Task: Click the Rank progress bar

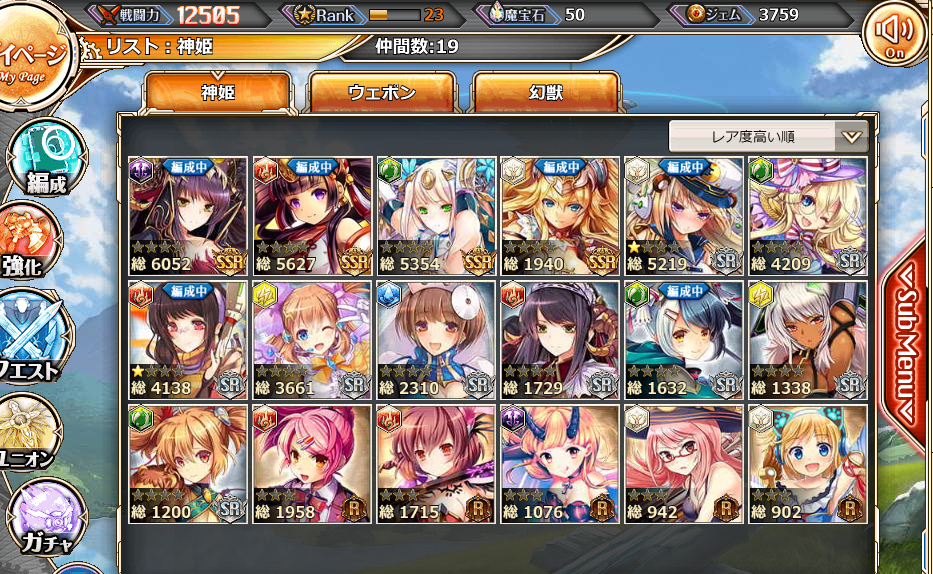Action: (x=395, y=15)
